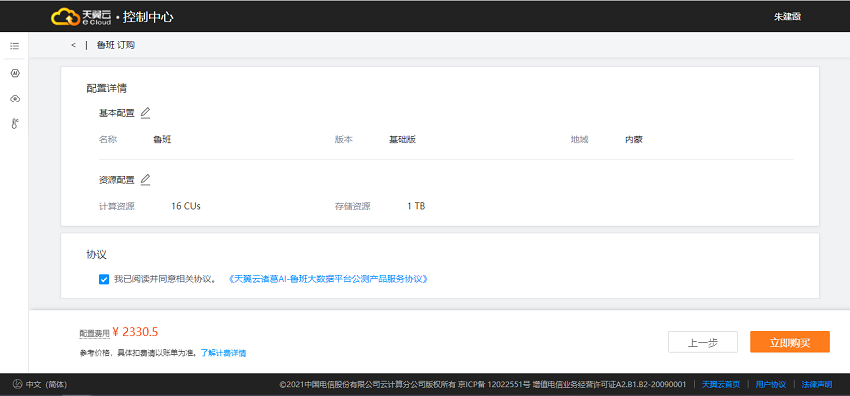Click the 上一步 button
The image size is (850, 396).
click(703, 342)
